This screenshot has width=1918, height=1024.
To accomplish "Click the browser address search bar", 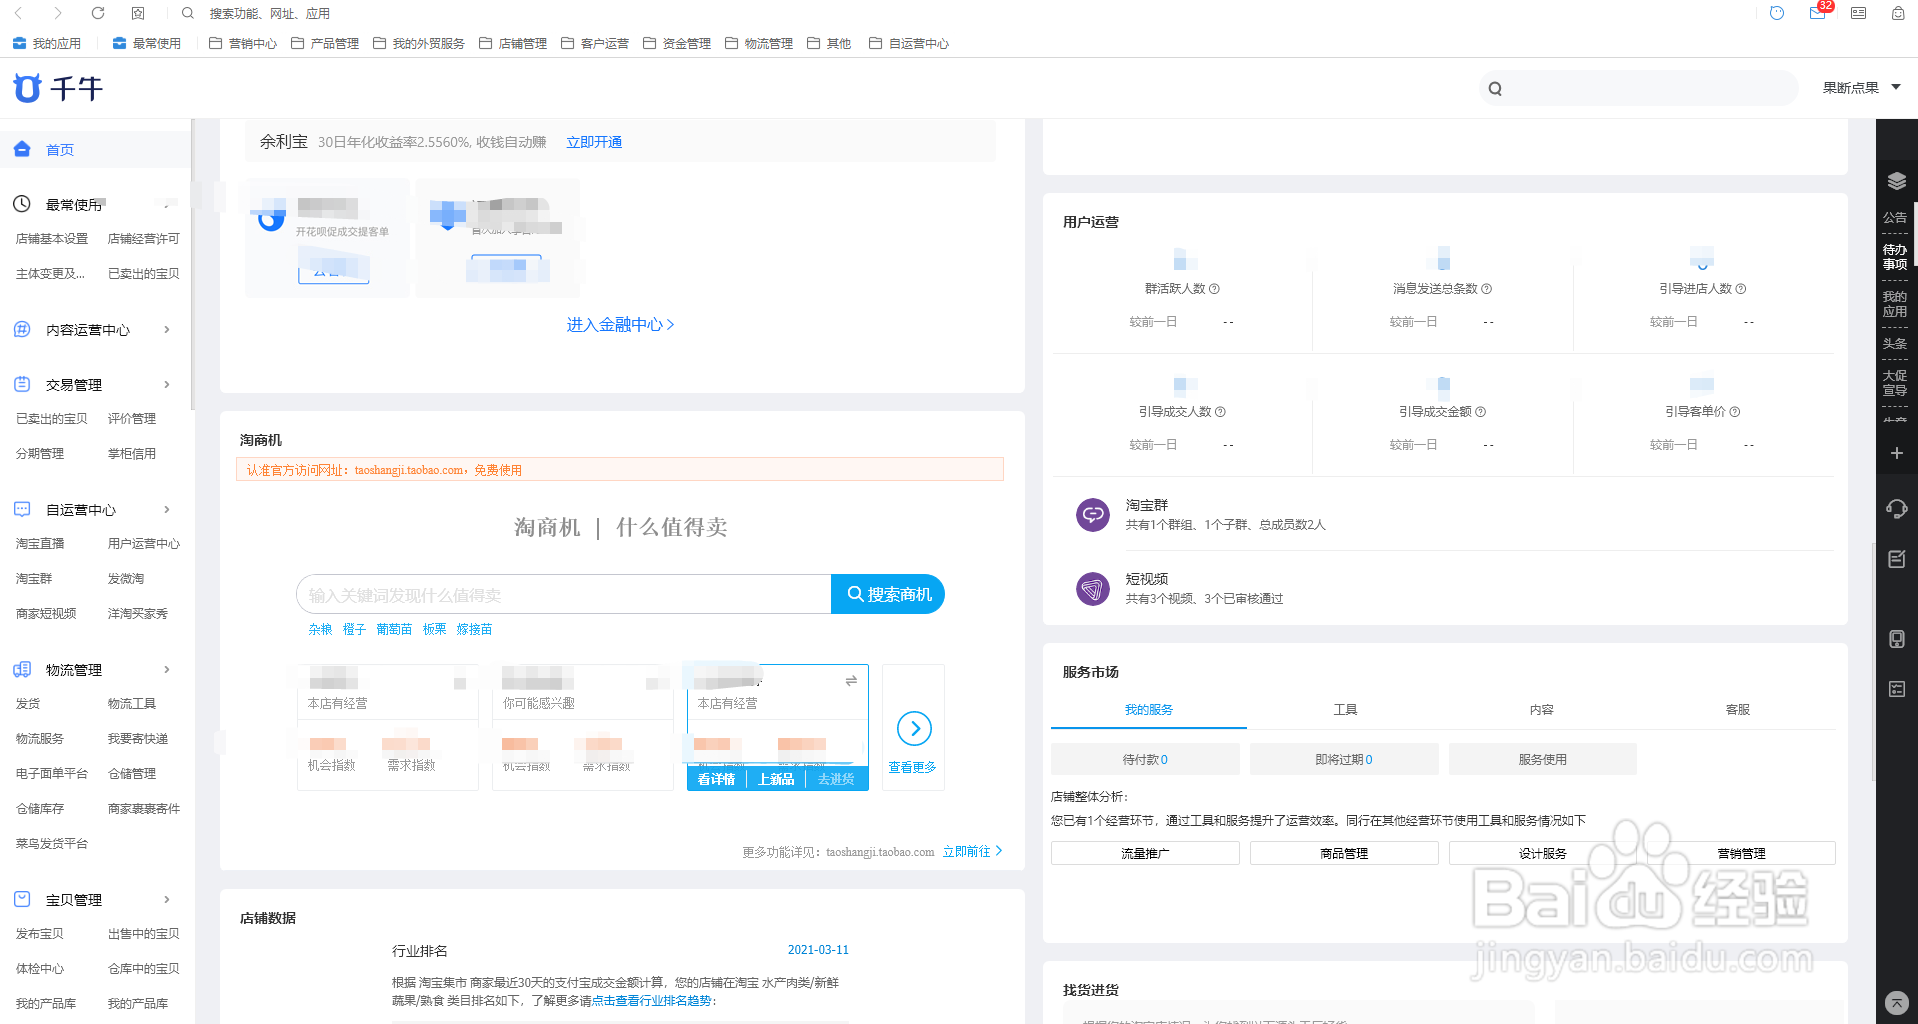I will 270,13.
